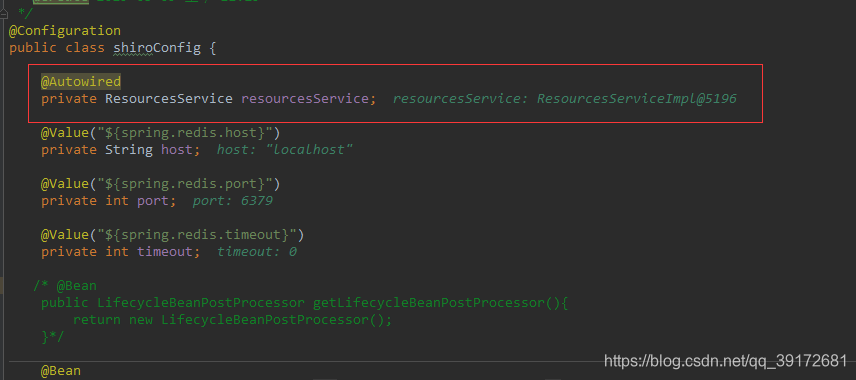Viewport: 856px width, 380px height.
Task: Place cursor on shiroConfig class name
Action: [x=157, y=48]
